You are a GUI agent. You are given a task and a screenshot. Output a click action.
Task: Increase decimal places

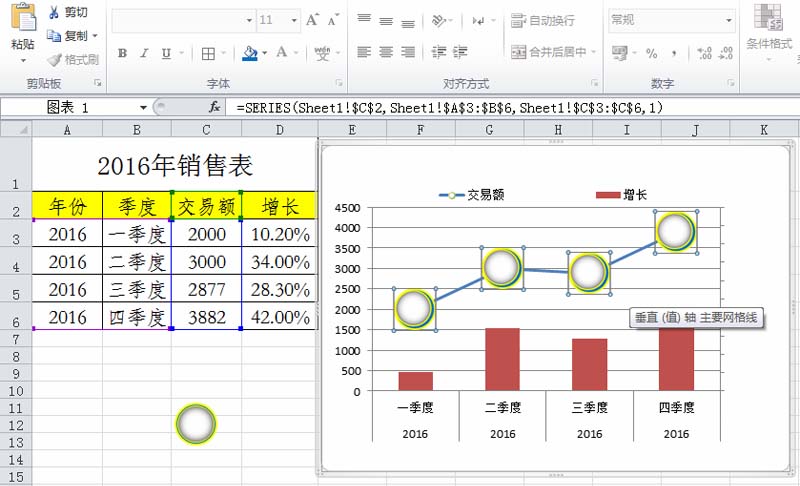705,53
